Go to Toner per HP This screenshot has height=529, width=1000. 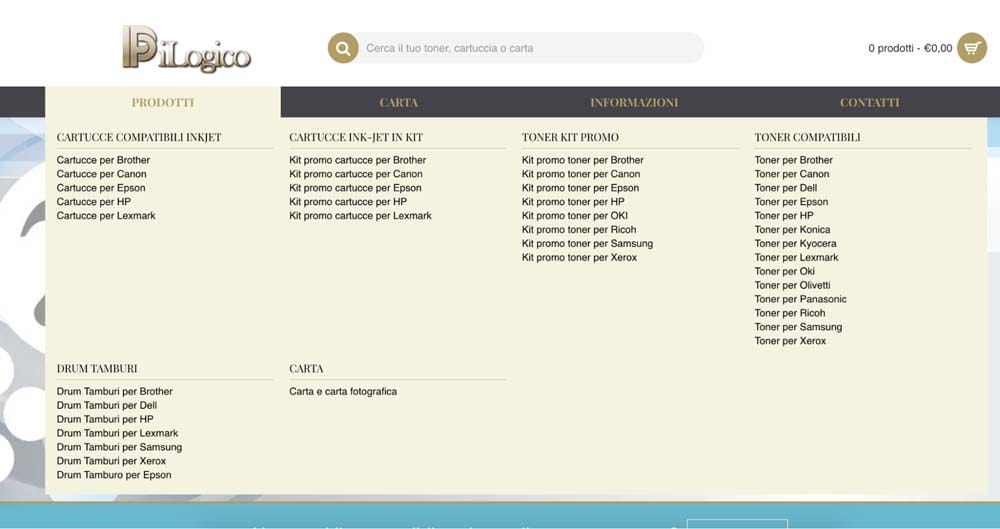pyautogui.click(x=784, y=216)
